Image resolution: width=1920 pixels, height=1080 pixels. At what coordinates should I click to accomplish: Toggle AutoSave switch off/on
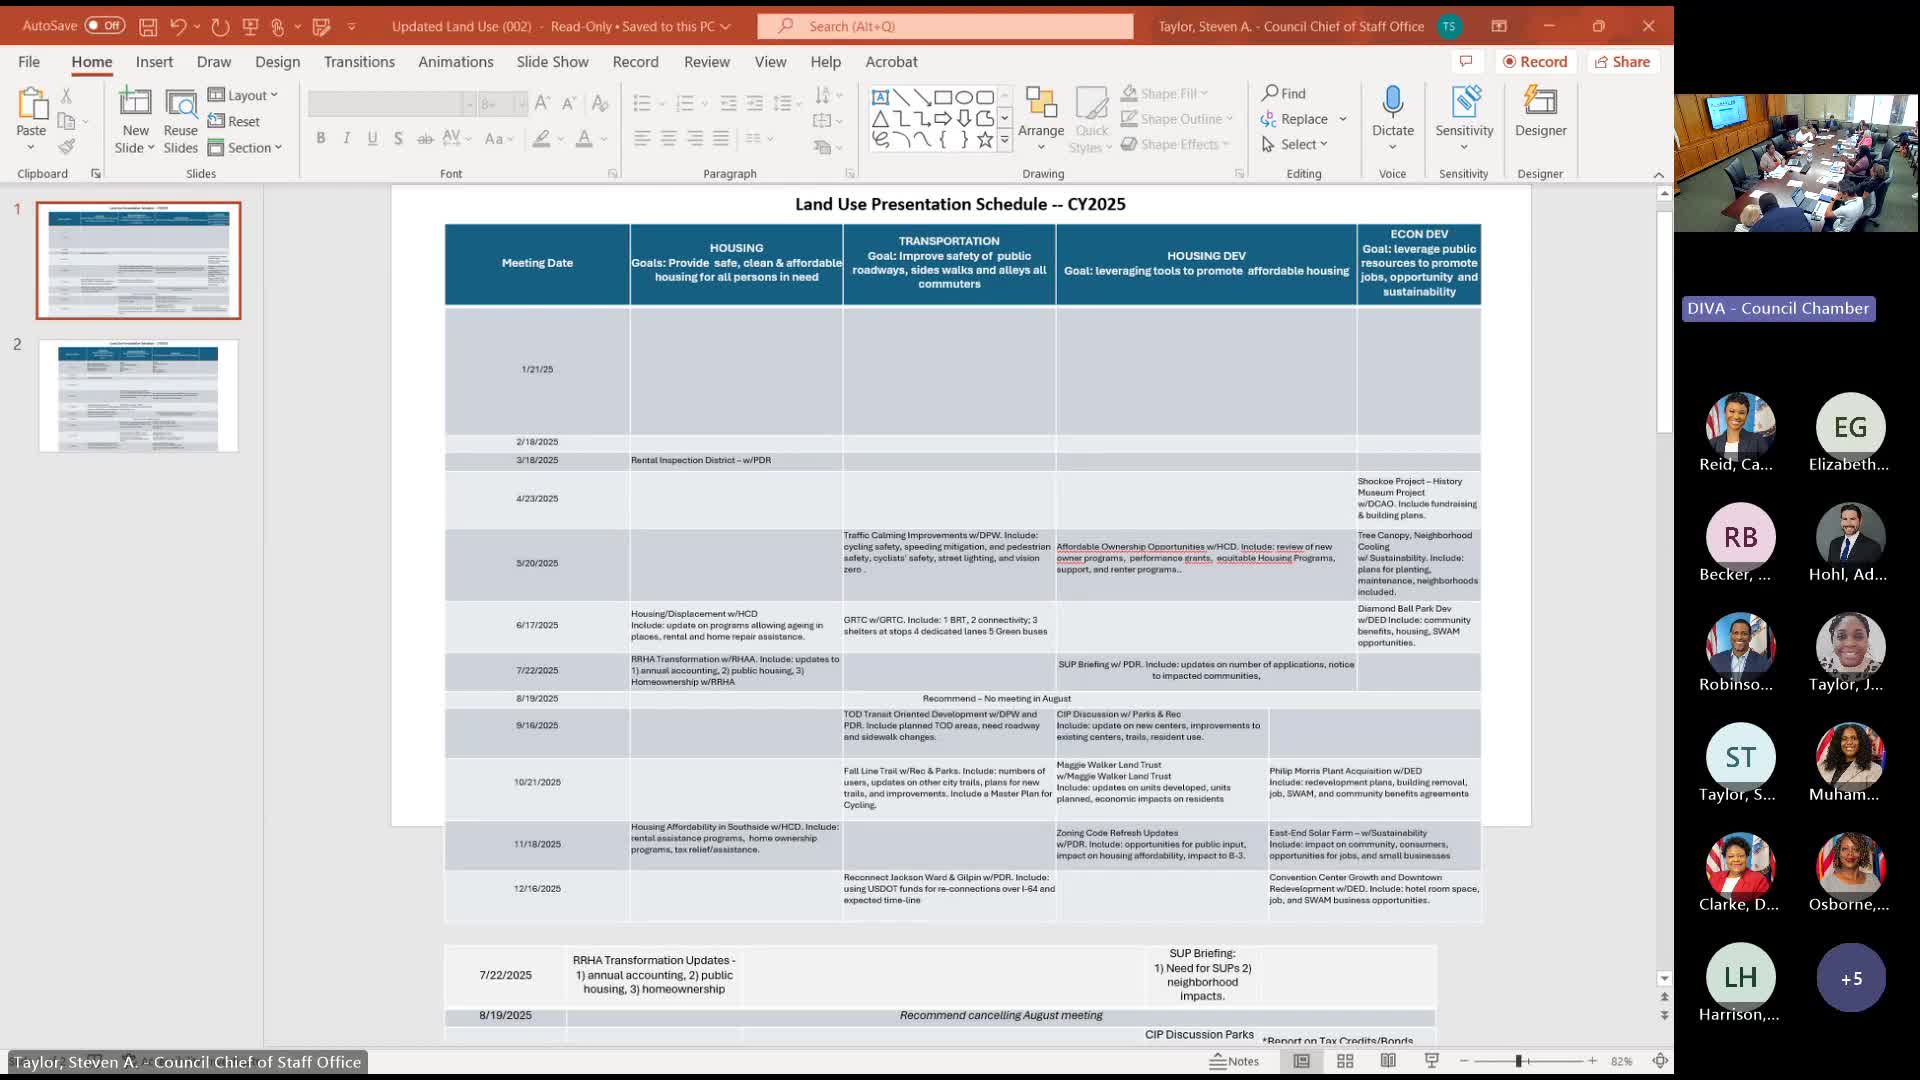[x=104, y=26]
